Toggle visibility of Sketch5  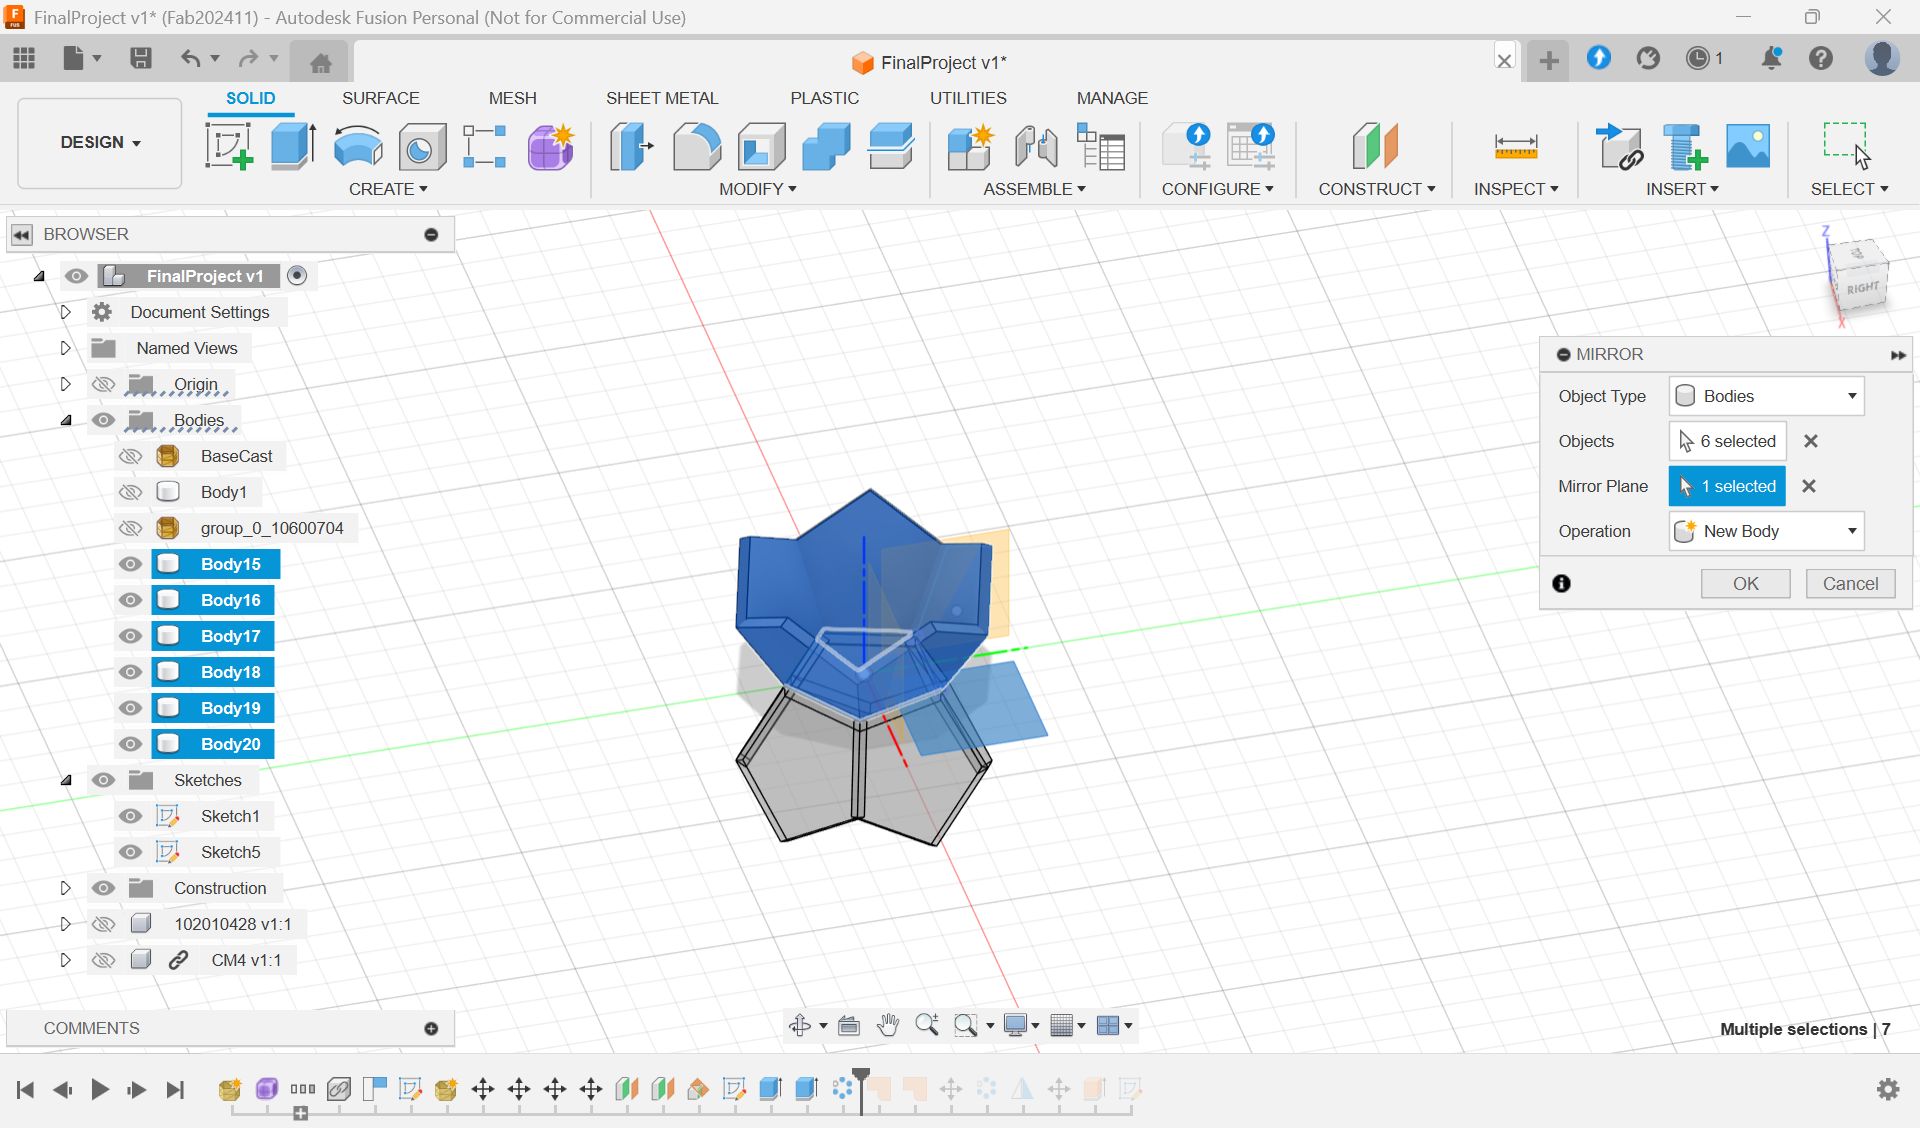[x=130, y=852]
